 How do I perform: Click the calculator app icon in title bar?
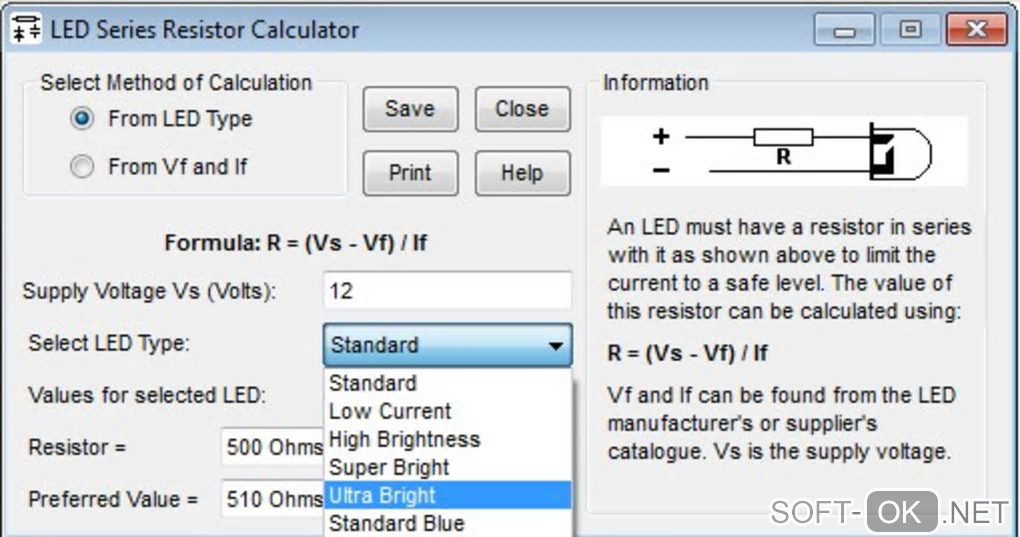click(26, 29)
